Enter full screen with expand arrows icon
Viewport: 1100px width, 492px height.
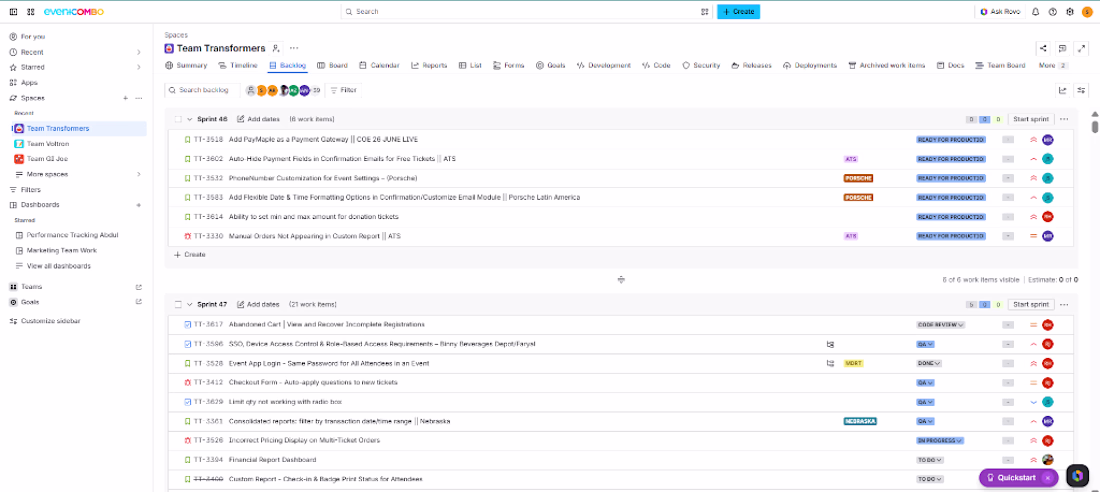point(1081,48)
